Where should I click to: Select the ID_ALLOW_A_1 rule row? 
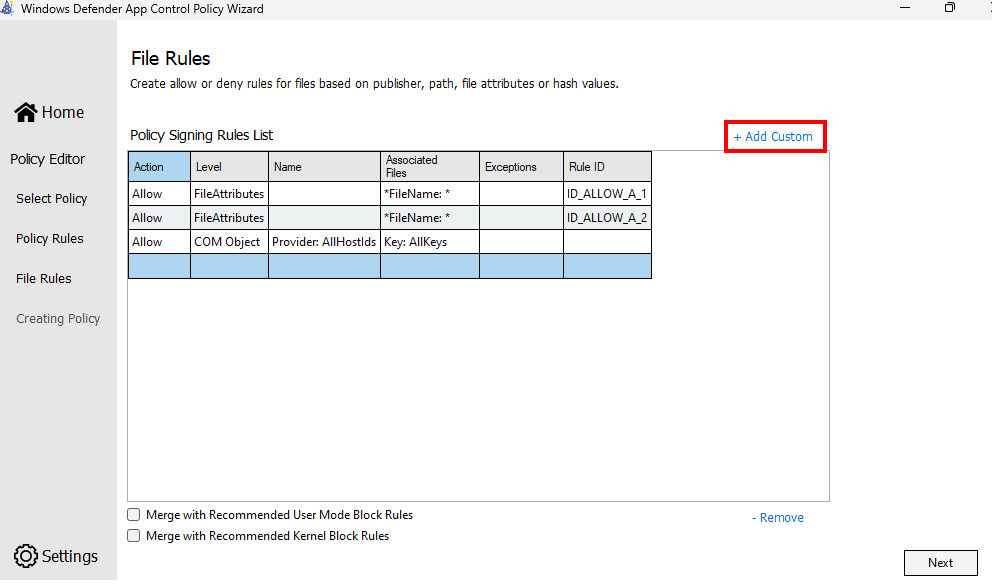[x=607, y=194]
